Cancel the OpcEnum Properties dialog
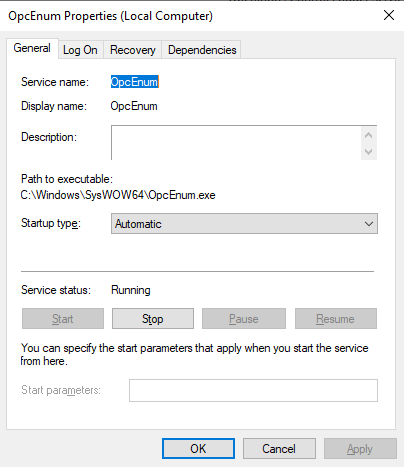The height and width of the screenshot is (467, 404). pyautogui.click(x=279, y=449)
